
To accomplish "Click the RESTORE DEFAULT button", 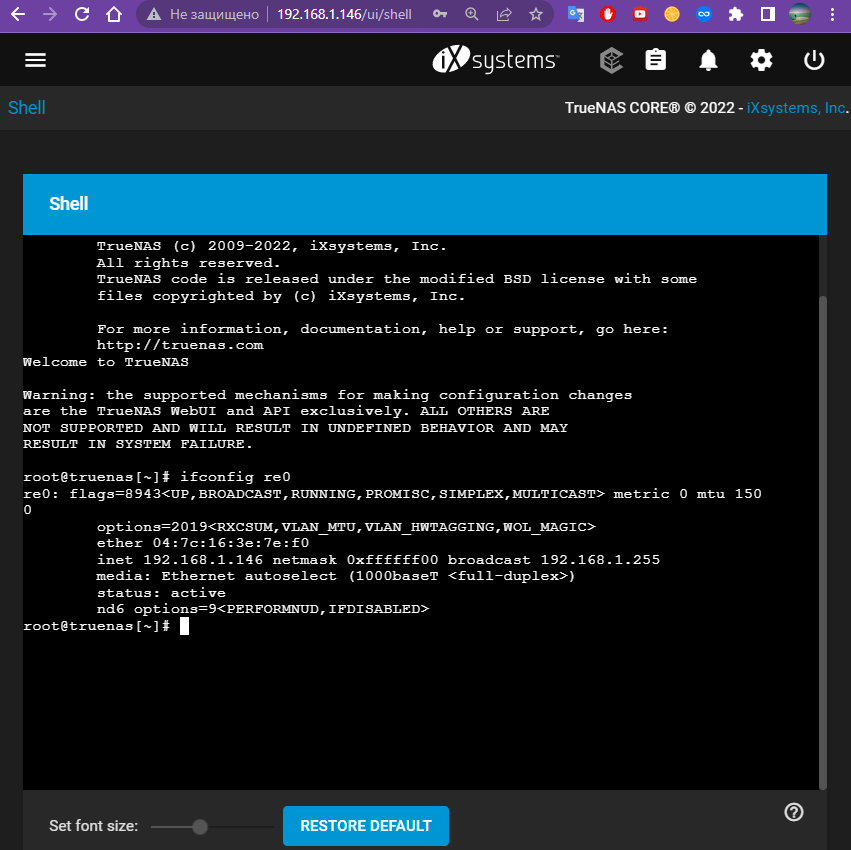I will pyautogui.click(x=366, y=826).
